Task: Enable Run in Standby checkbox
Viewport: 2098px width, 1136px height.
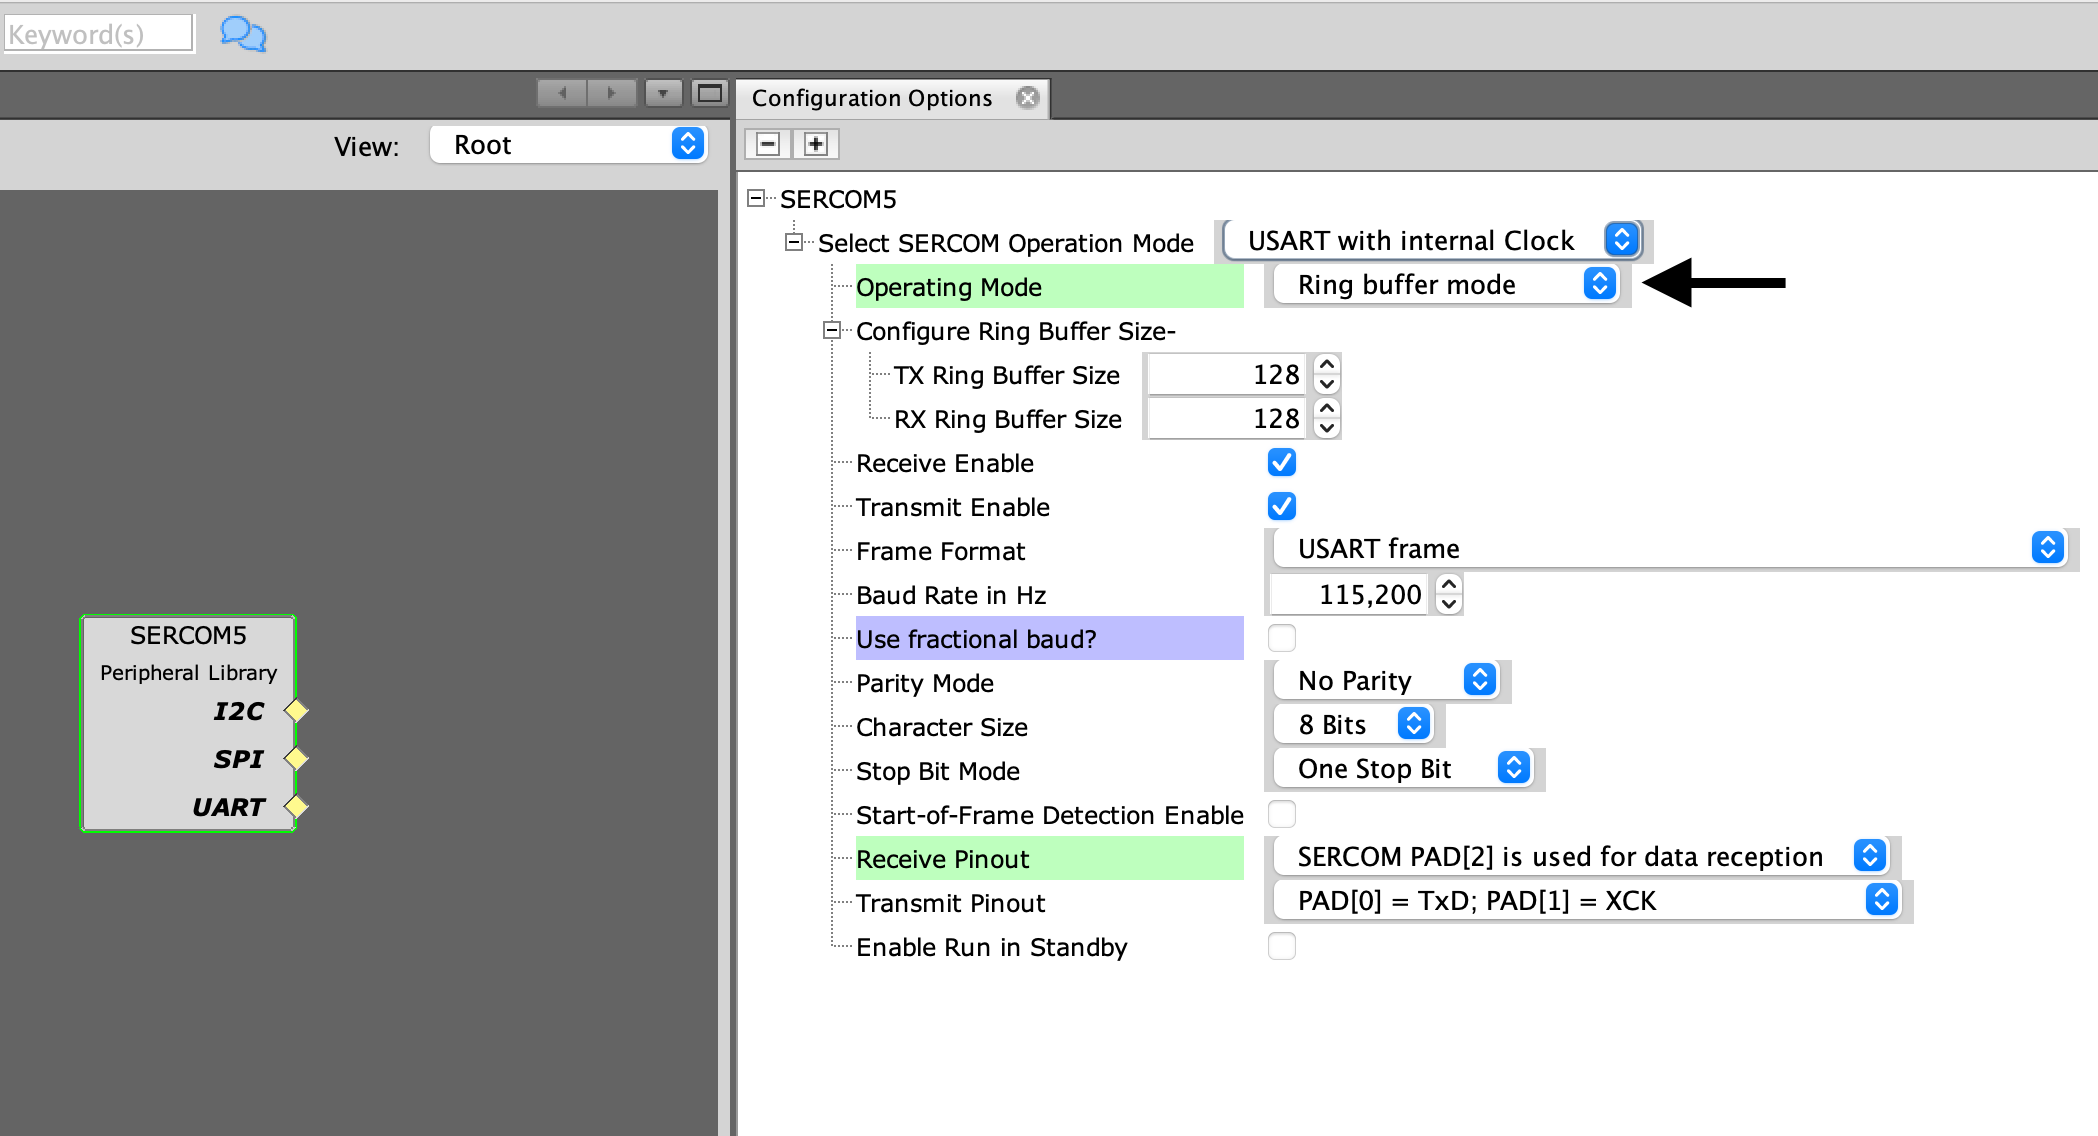Action: pyautogui.click(x=1281, y=946)
